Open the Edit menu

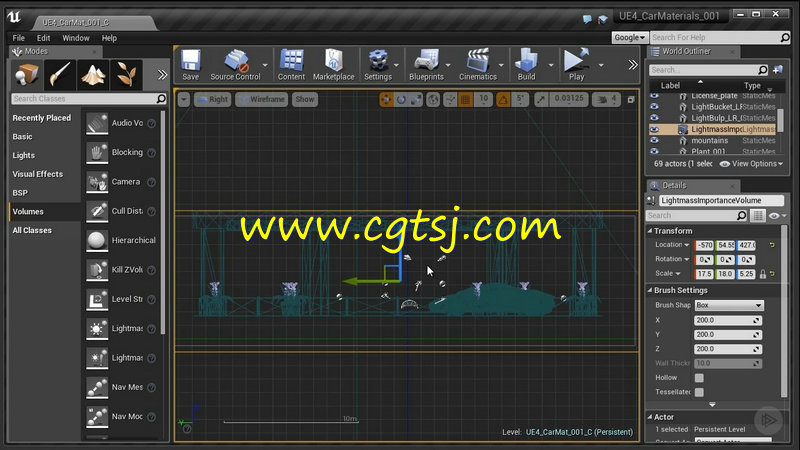tap(43, 38)
